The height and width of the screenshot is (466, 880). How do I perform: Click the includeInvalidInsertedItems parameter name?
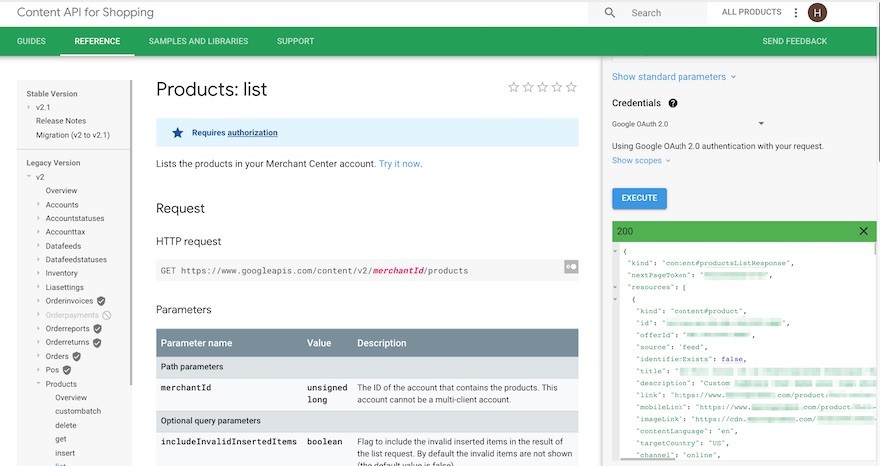pos(228,441)
